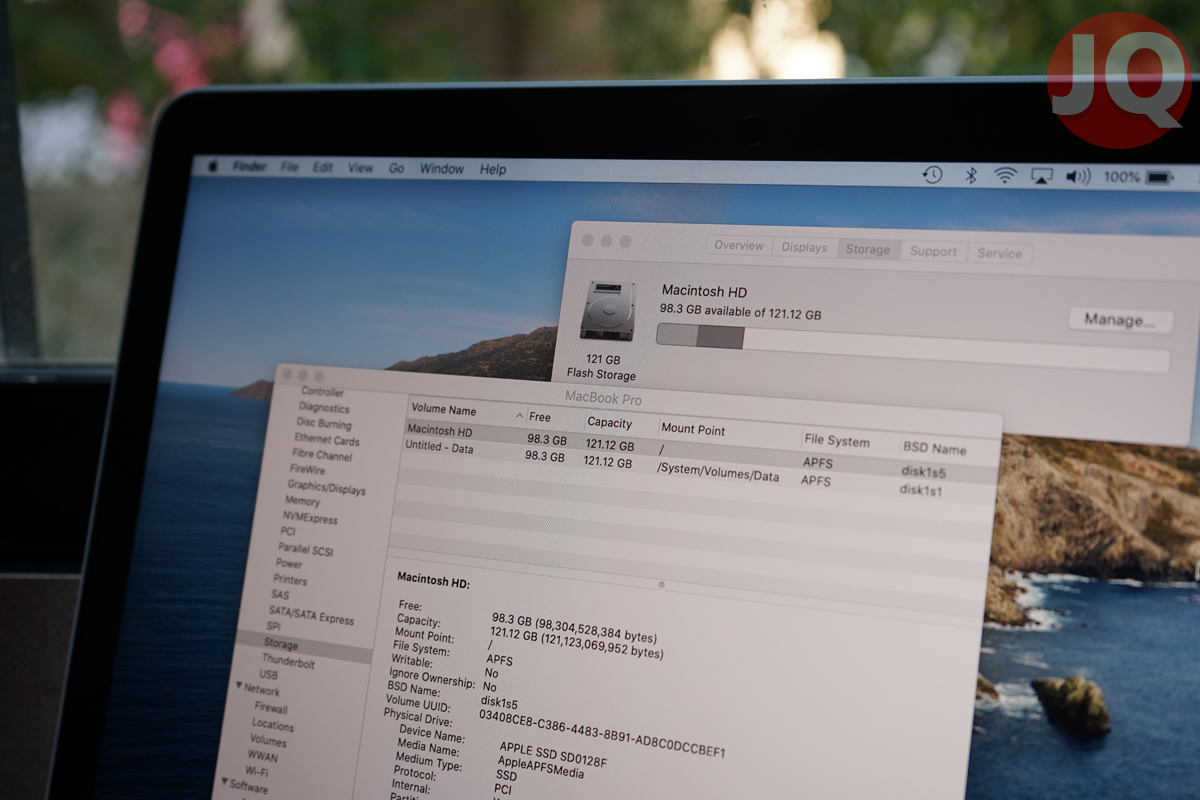Viewport: 1200px width, 800px height.
Task: Select Storage in the System Information sidebar
Action: click(x=281, y=644)
